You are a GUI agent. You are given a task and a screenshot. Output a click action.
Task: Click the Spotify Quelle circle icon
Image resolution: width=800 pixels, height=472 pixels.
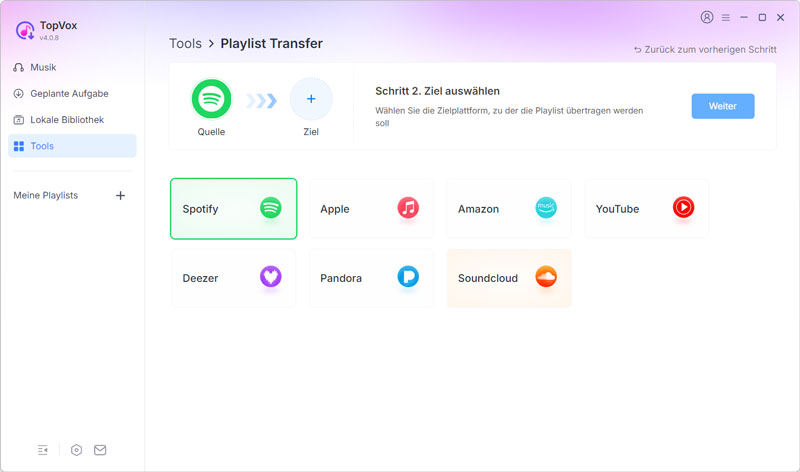point(211,98)
